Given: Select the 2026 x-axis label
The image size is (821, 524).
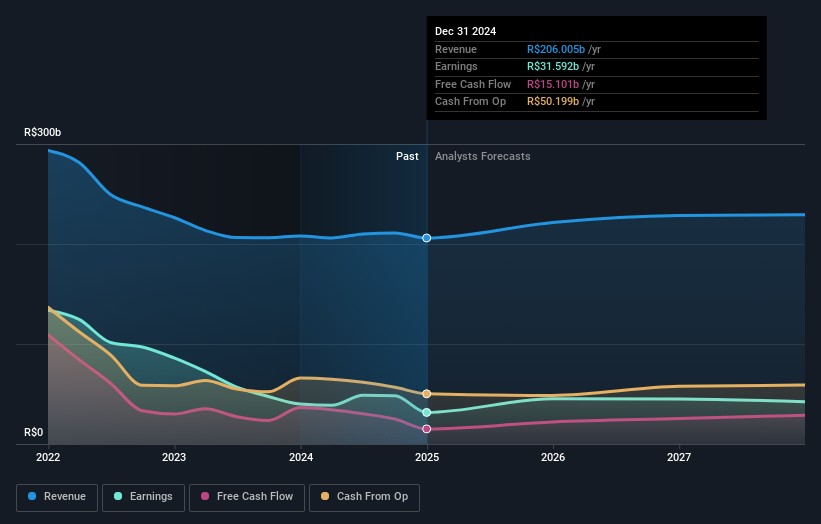Looking at the screenshot, I should pos(553,457).
